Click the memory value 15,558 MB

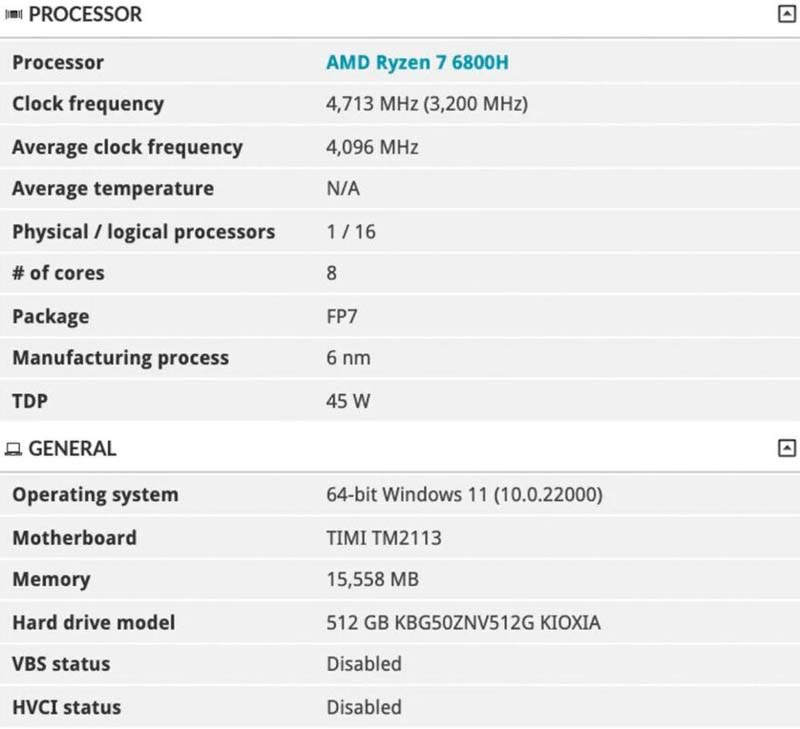[x=372, y=580]
